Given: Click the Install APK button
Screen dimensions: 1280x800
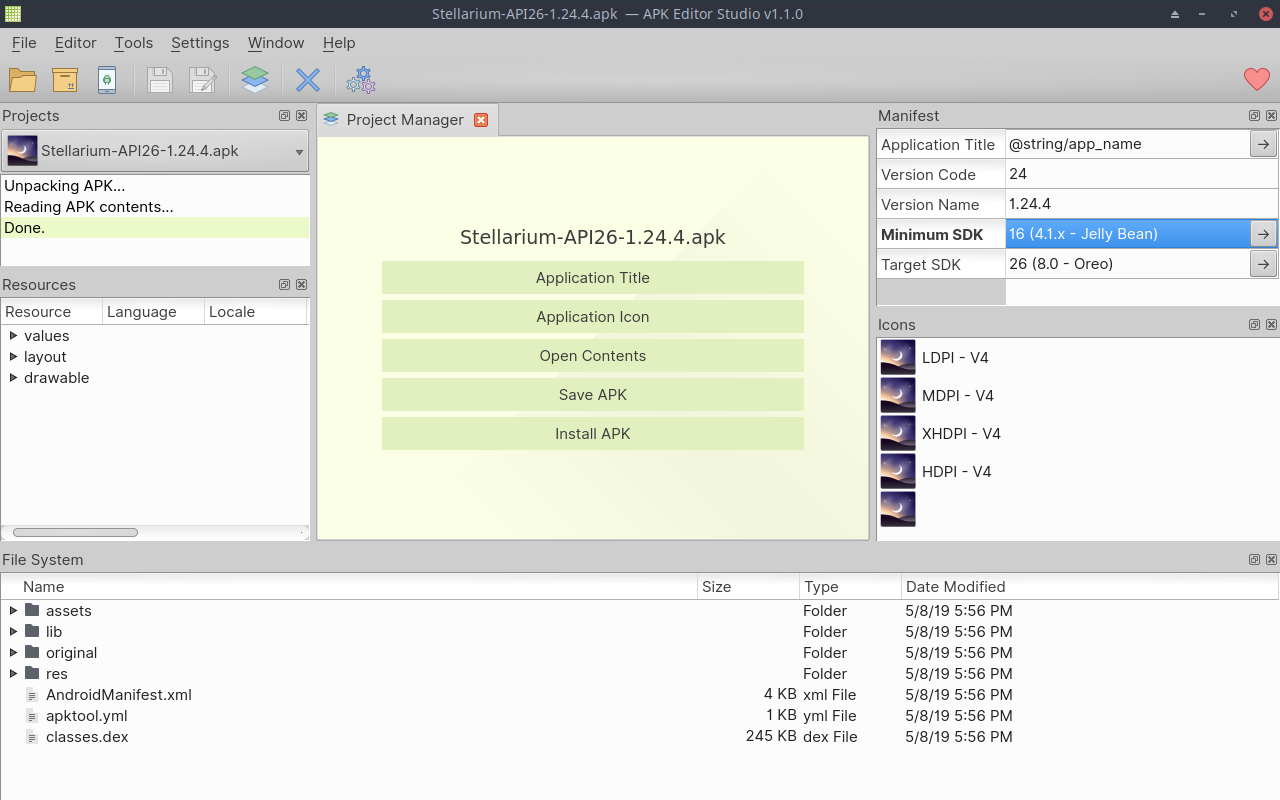Looking at the screenshot, I should 593,434.
